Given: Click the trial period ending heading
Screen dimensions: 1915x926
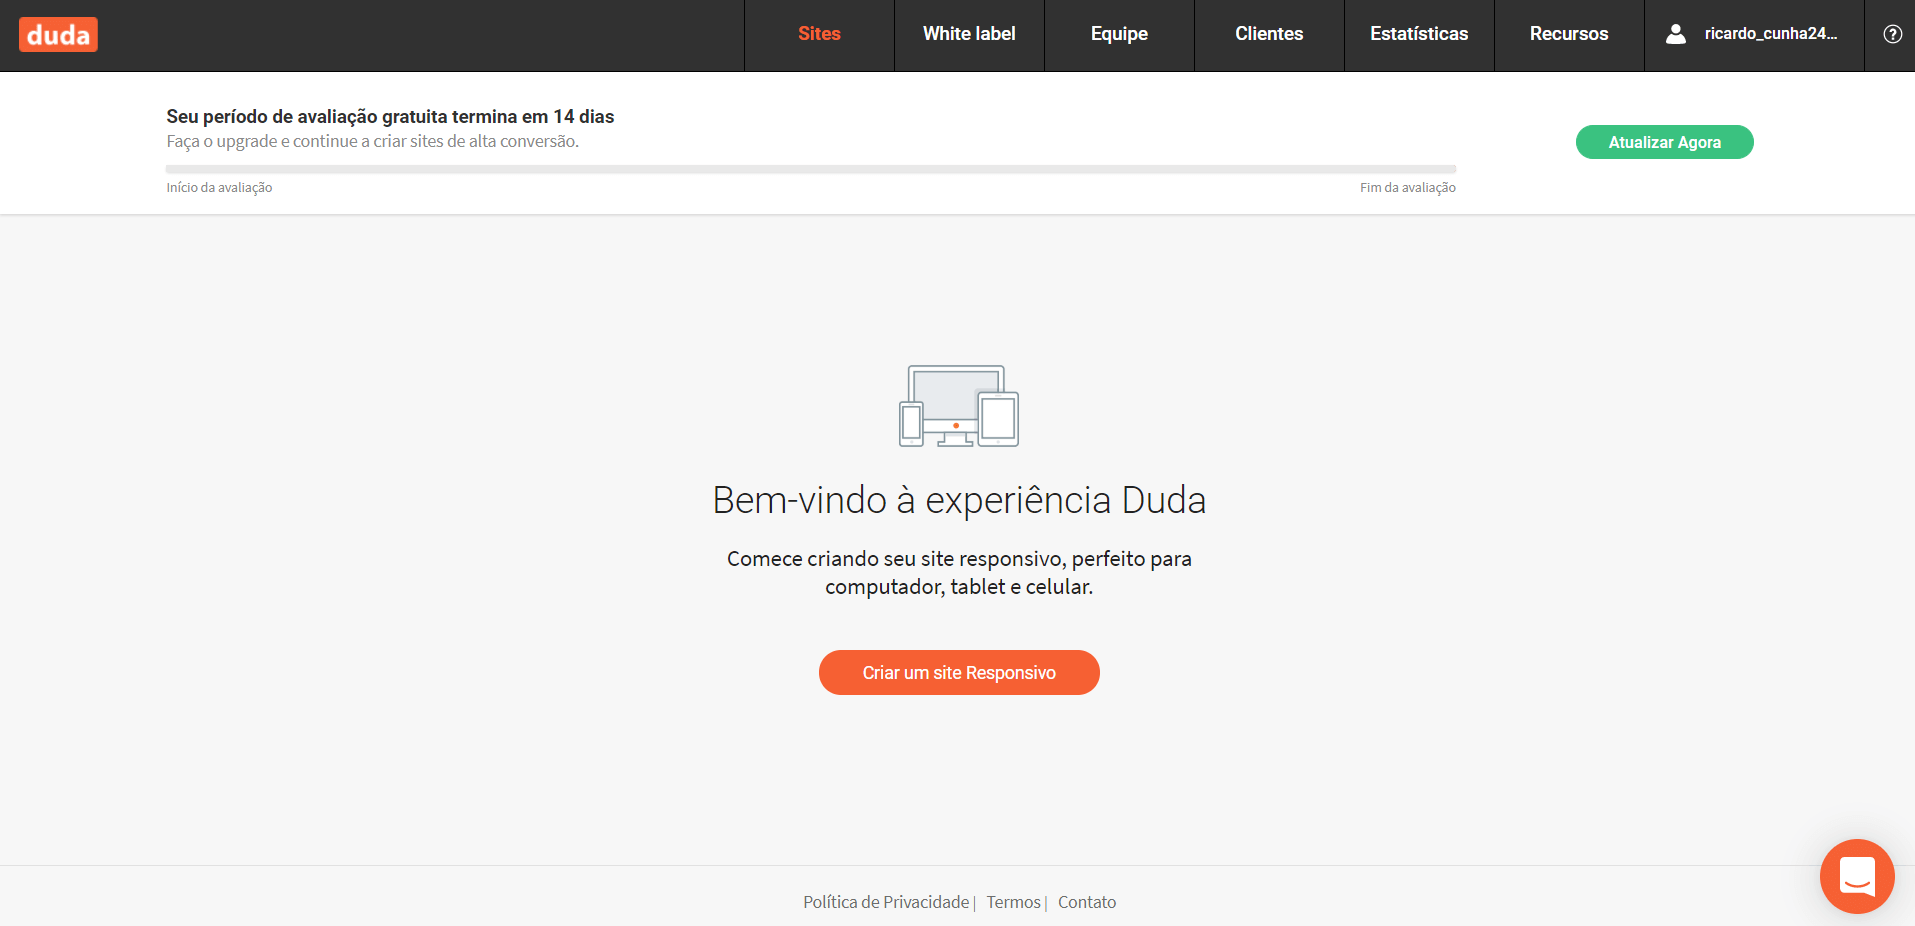Looking at the screenshot, I should pyautogui.click(x=390, y=116).
